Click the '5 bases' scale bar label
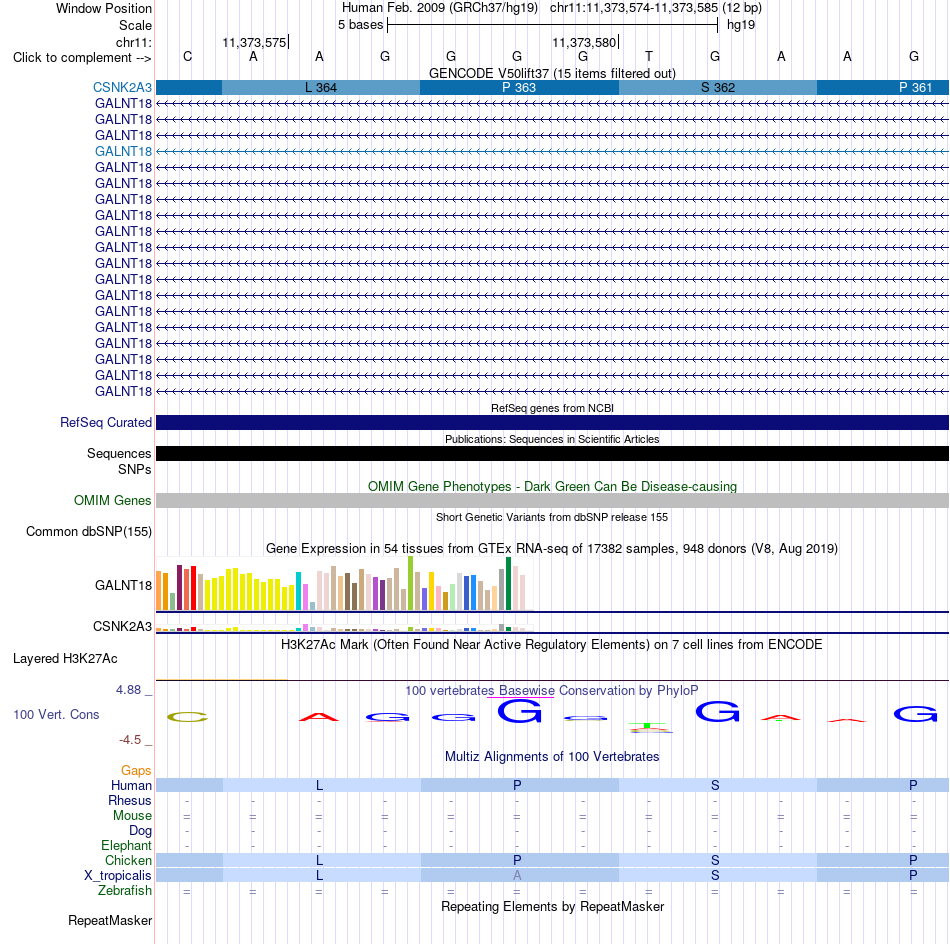The height and width of the screenshot is (944, 950). (360, 25)
